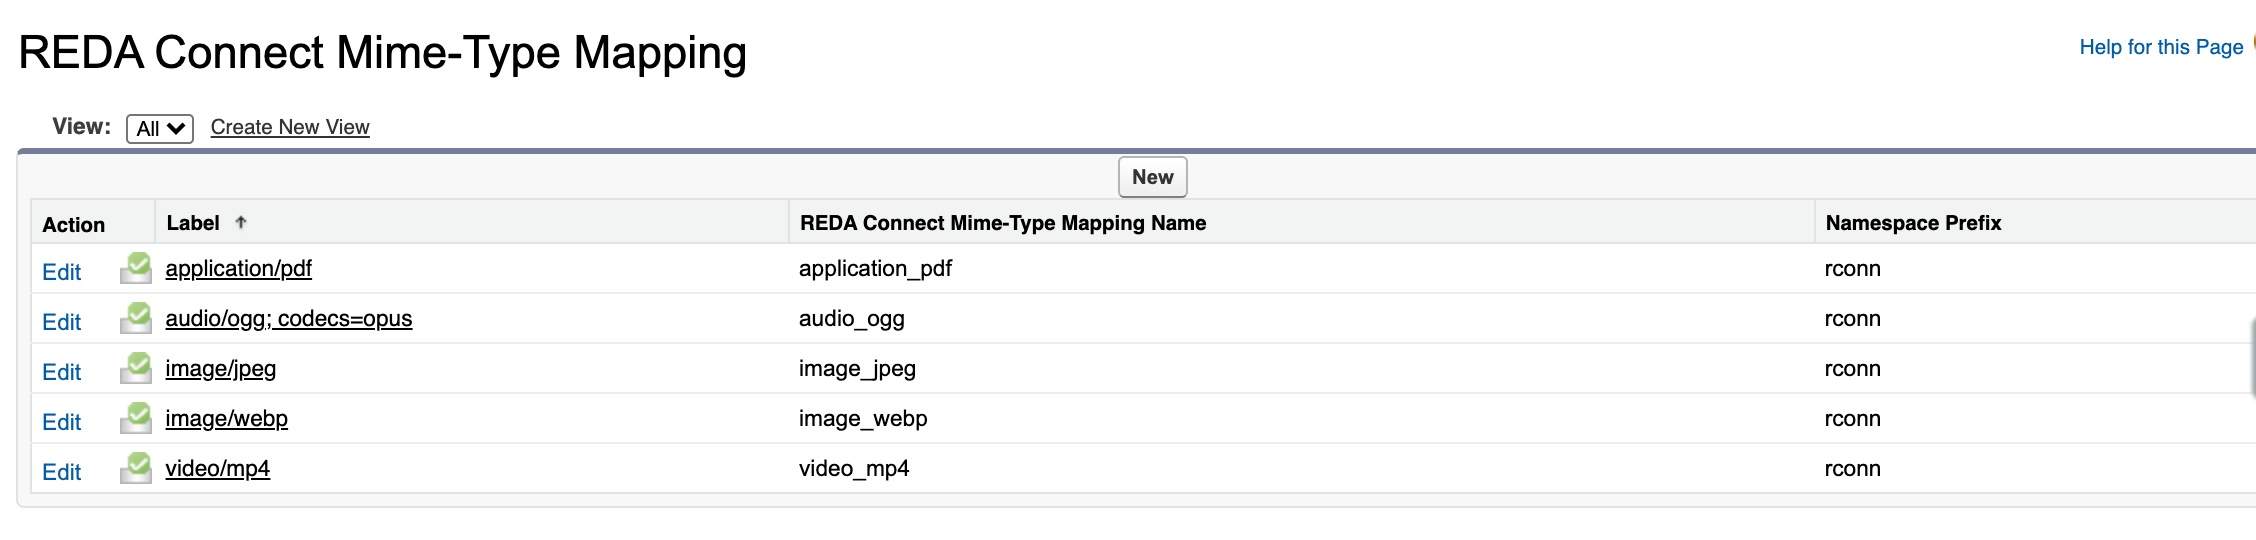Screen dimensions: 2256x540
Task: Edit the audio/ogg; codecs=opus record
Action: tap(61, 322)
